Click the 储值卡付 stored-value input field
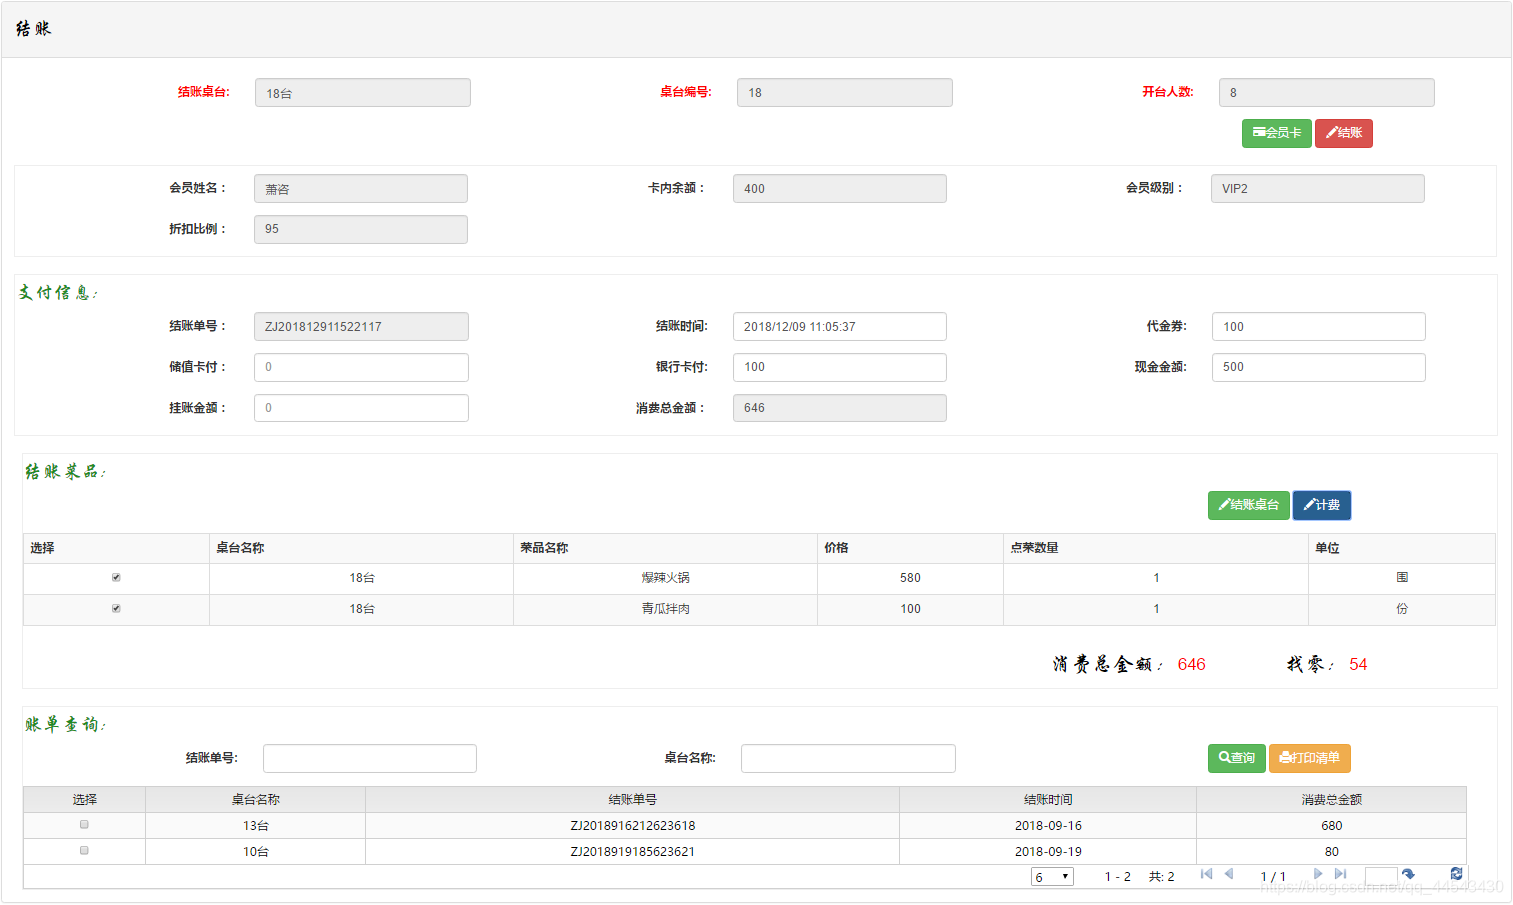This screenshot has width=1513, height=905. [361, 367]
